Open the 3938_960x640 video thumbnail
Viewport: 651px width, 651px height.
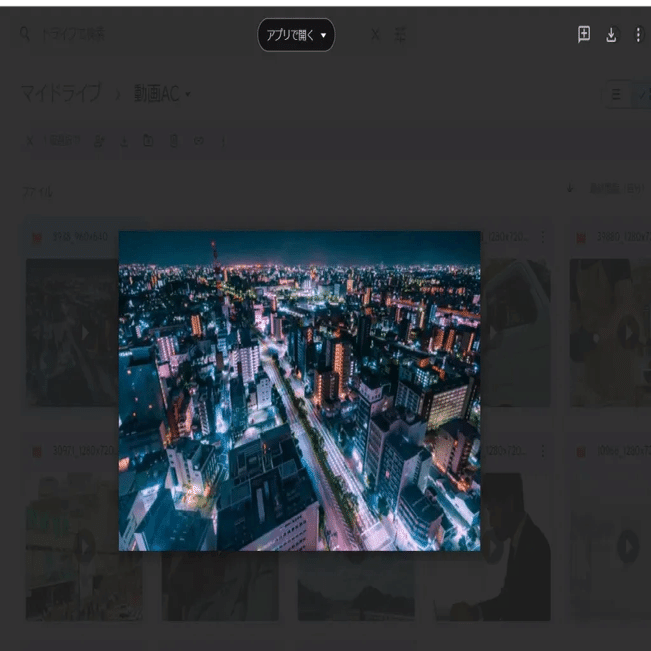pyautogui.click(x=72, y=333)
